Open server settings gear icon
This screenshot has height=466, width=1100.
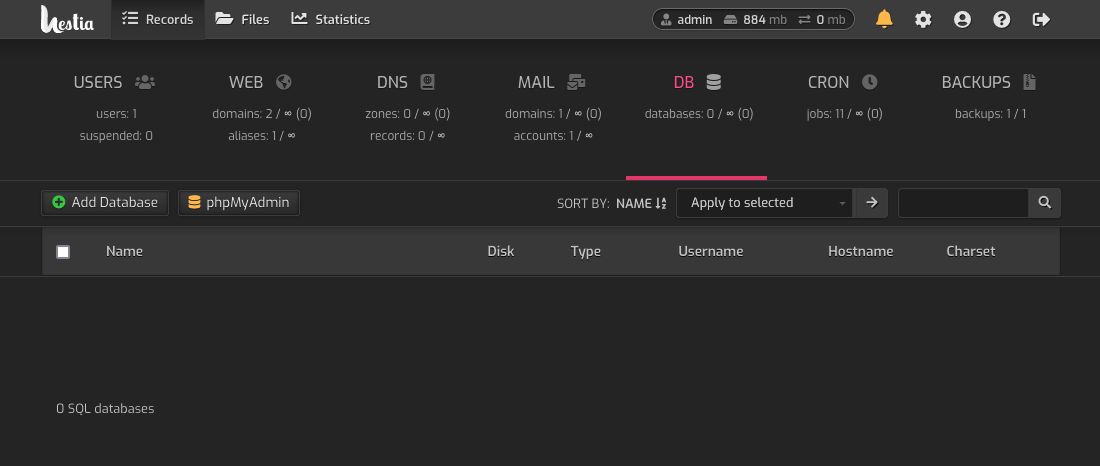pos(923,19)
